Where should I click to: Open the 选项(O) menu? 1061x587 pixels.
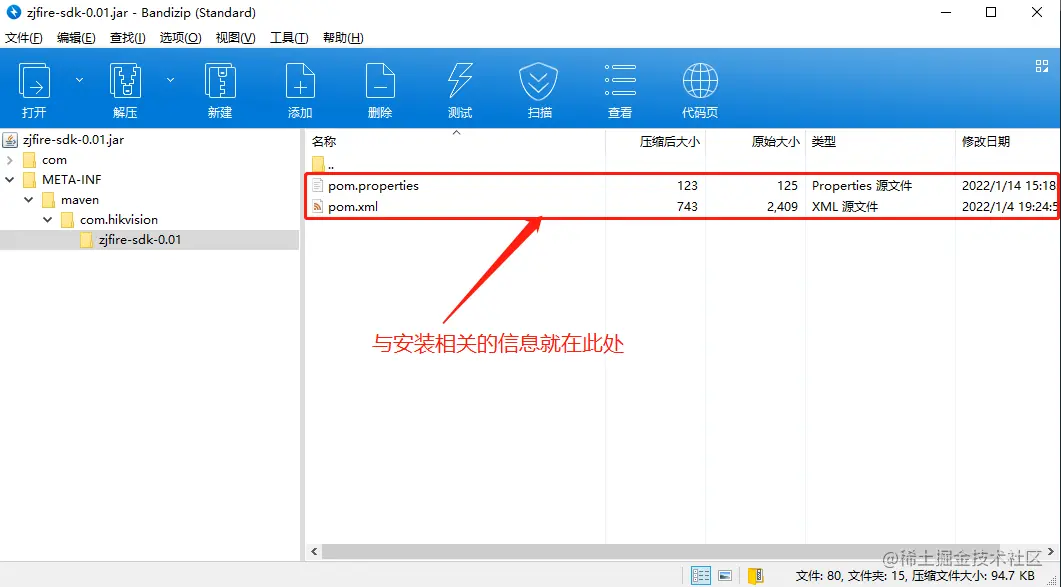click(181, 38)
